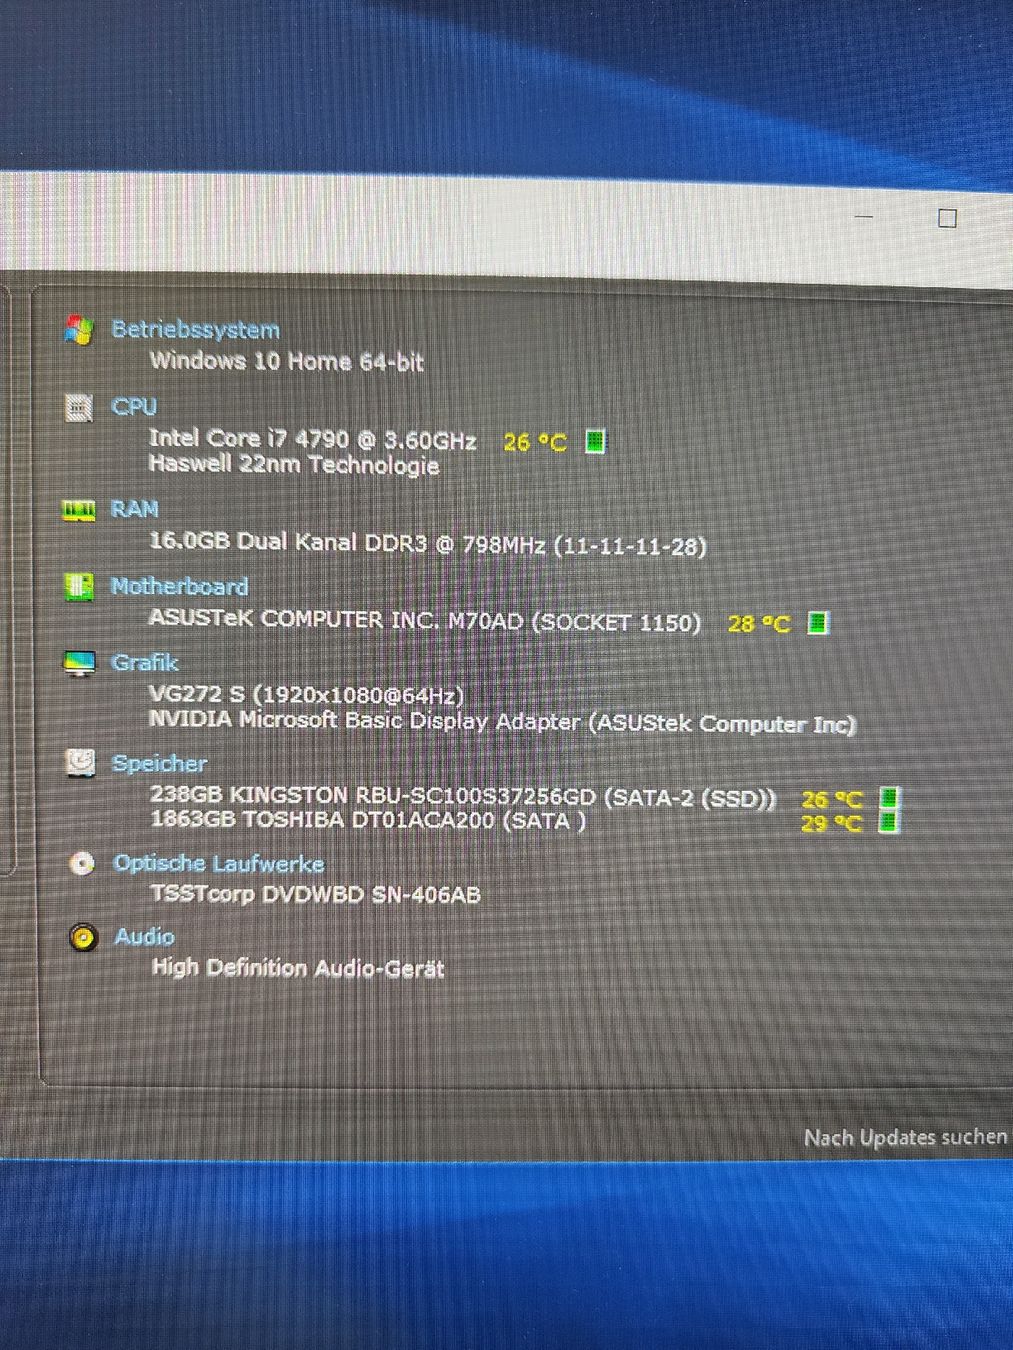Maximize the window with the square button
Screen dimensions: 1013x1350
(x=947, y=218)
